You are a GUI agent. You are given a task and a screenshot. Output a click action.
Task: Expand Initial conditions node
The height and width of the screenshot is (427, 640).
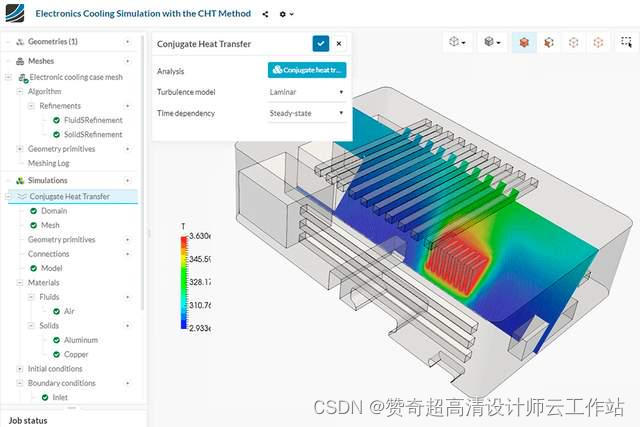(20, 369)
